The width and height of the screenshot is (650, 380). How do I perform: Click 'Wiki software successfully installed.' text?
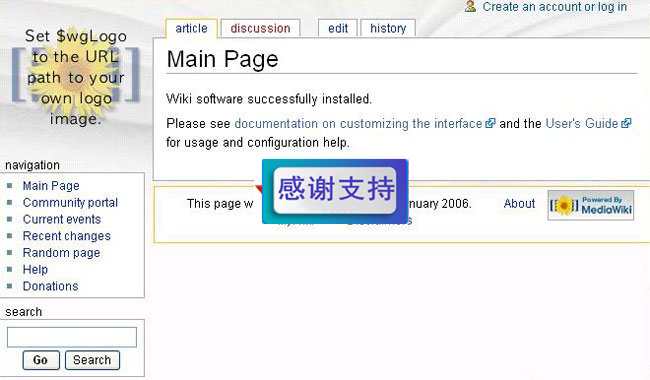(x=269, y=99)
